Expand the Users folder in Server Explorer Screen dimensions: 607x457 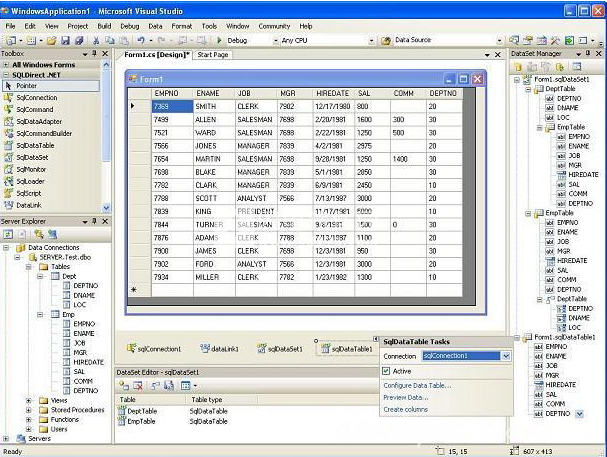[x=29, y=429]
